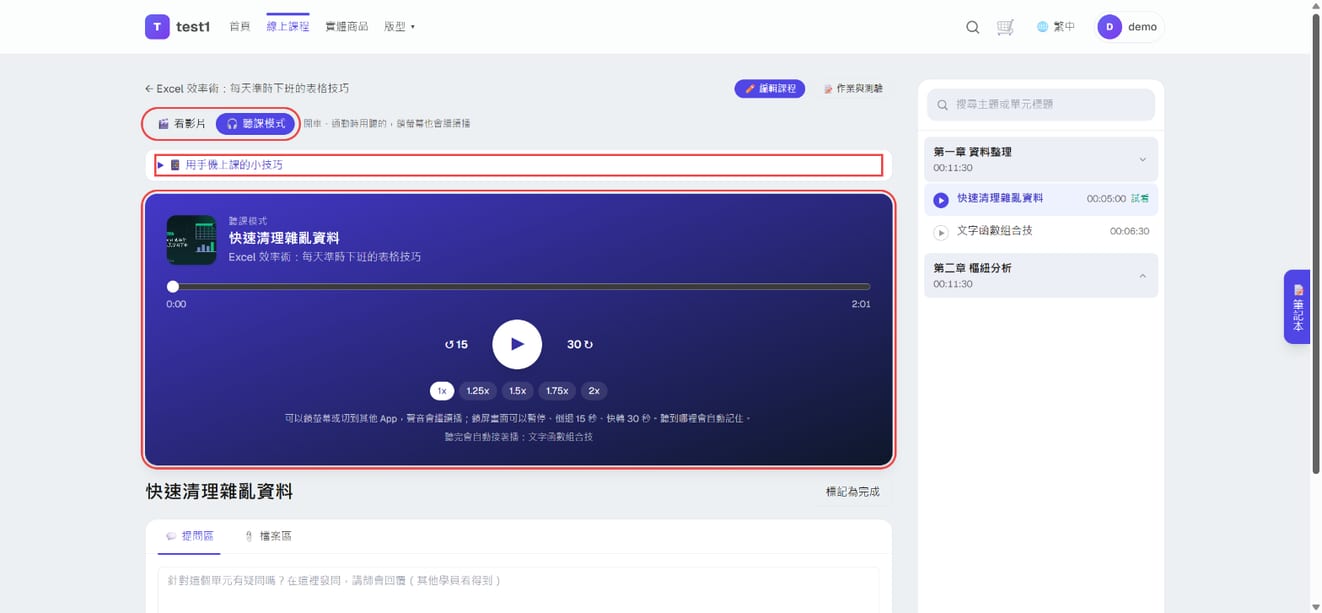
Task: Skip forward 30 seconds
Action: click(580, 344)
